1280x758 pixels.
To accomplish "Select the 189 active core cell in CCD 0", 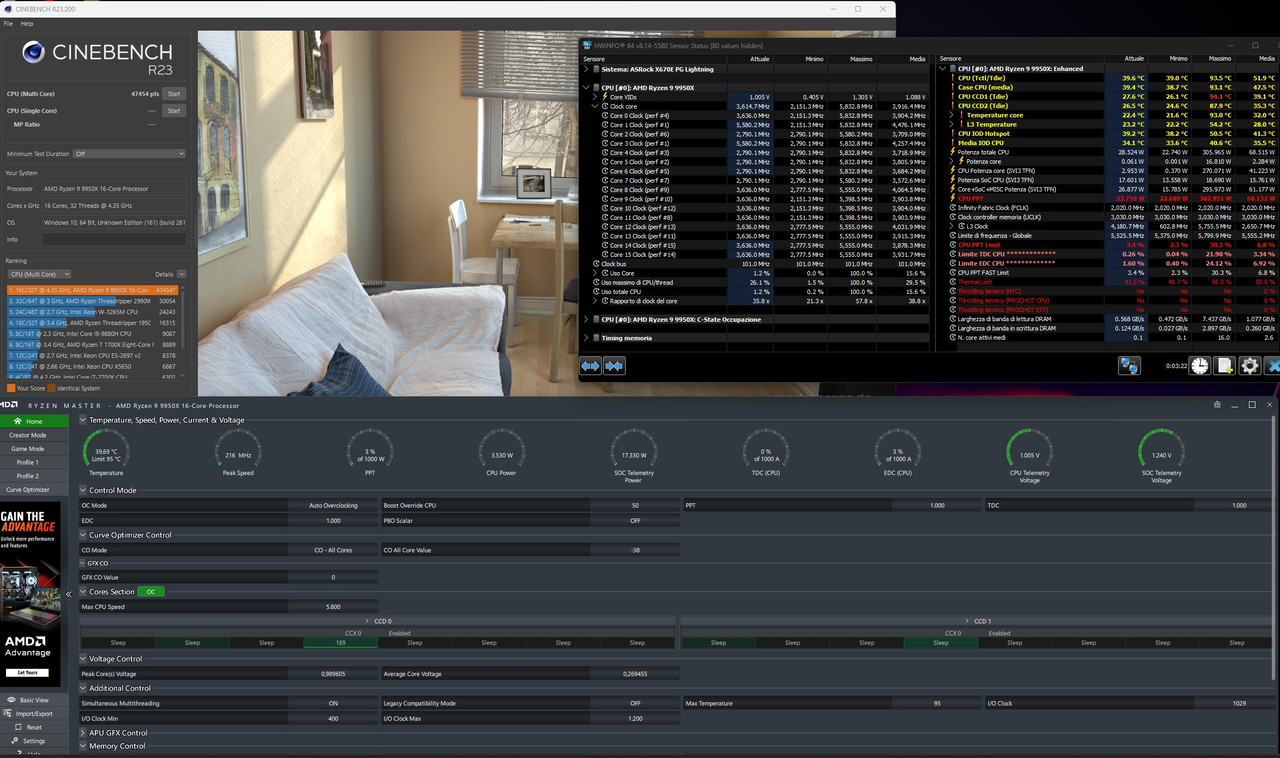I will coord(341,643).
